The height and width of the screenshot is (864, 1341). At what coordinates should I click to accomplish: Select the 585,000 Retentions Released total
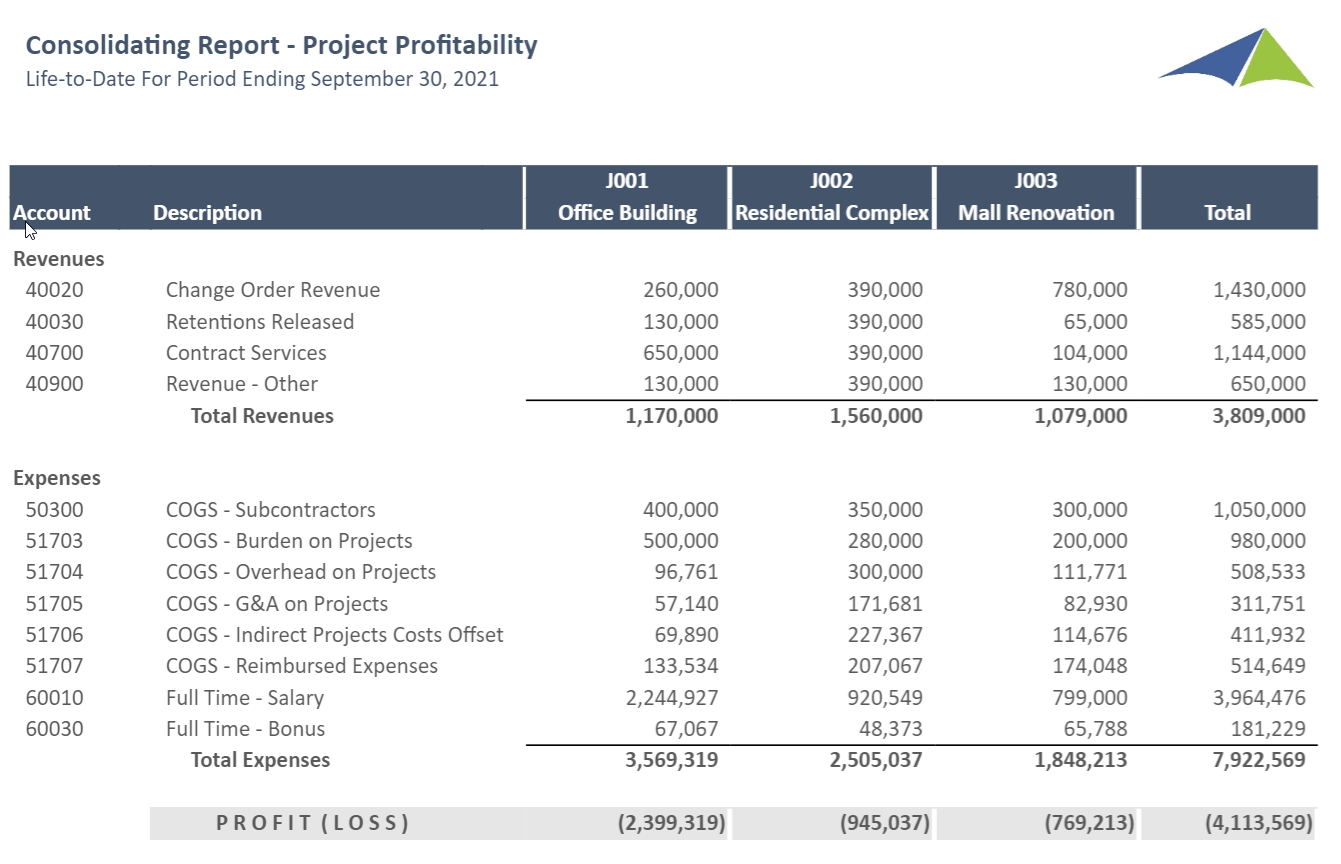coord(1268,322)
